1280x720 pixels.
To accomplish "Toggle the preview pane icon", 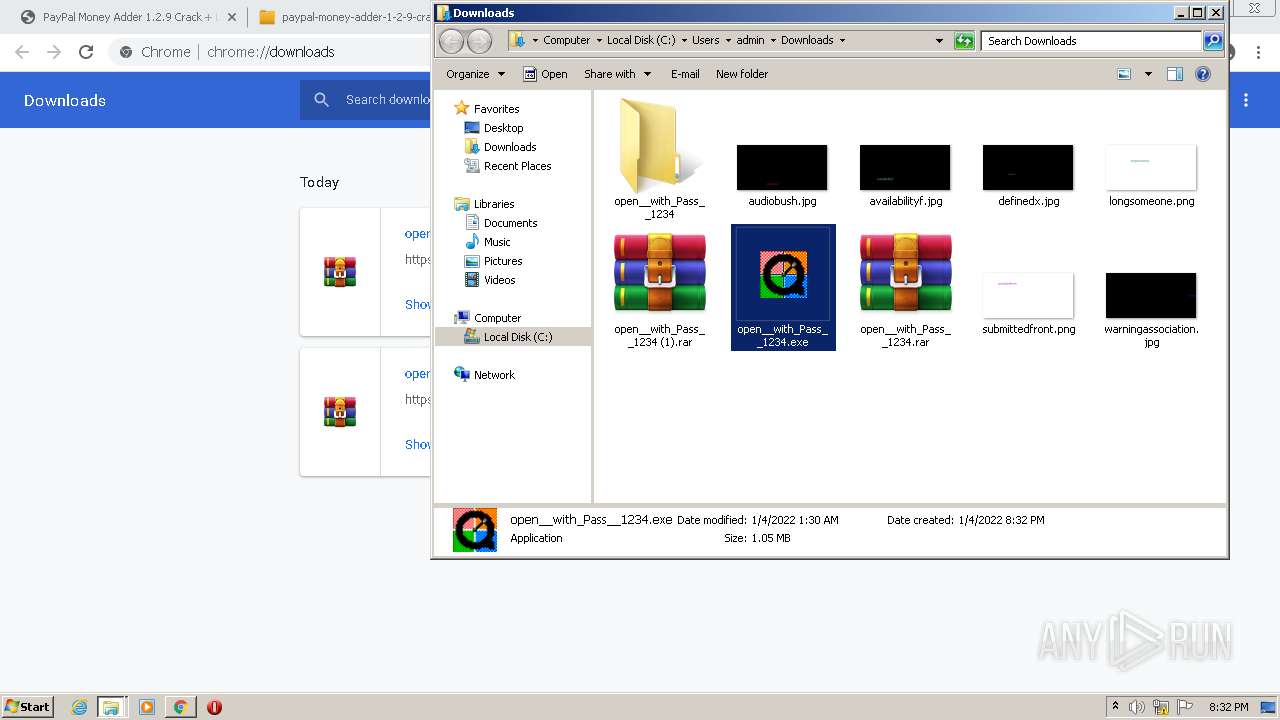I will tap(1175, 74).
